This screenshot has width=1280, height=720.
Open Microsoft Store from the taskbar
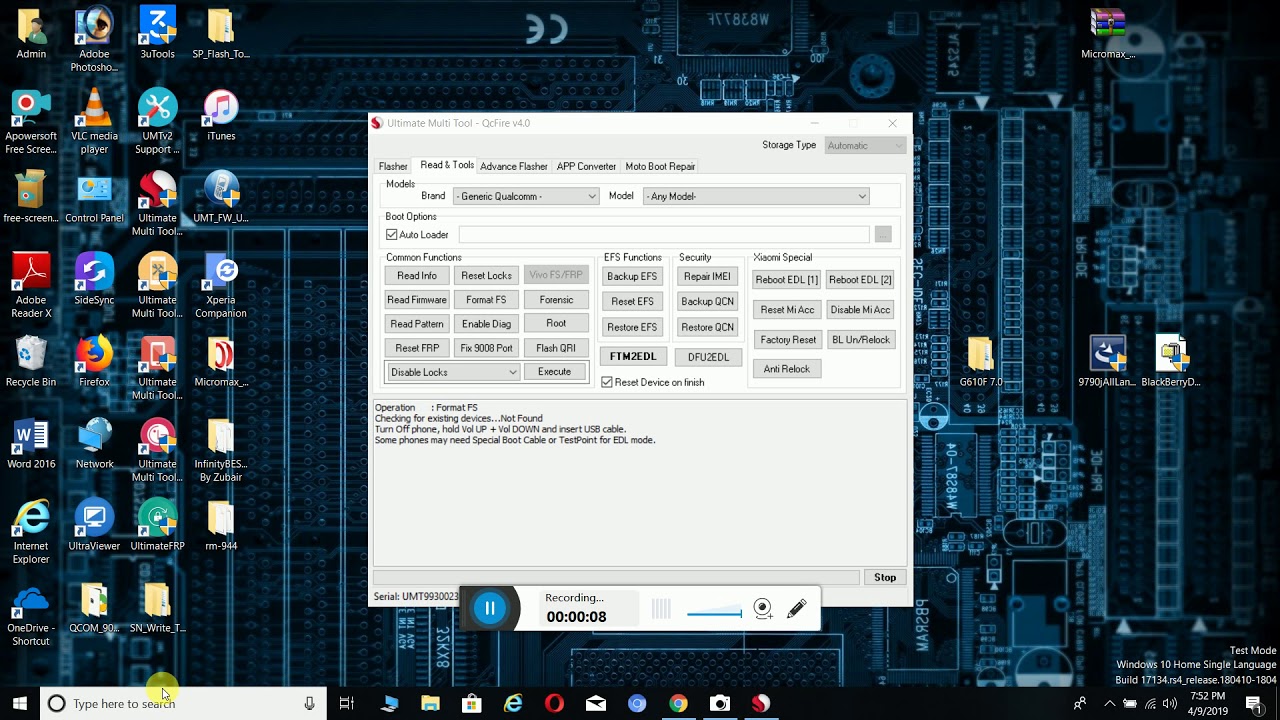(x=471, y=703)
